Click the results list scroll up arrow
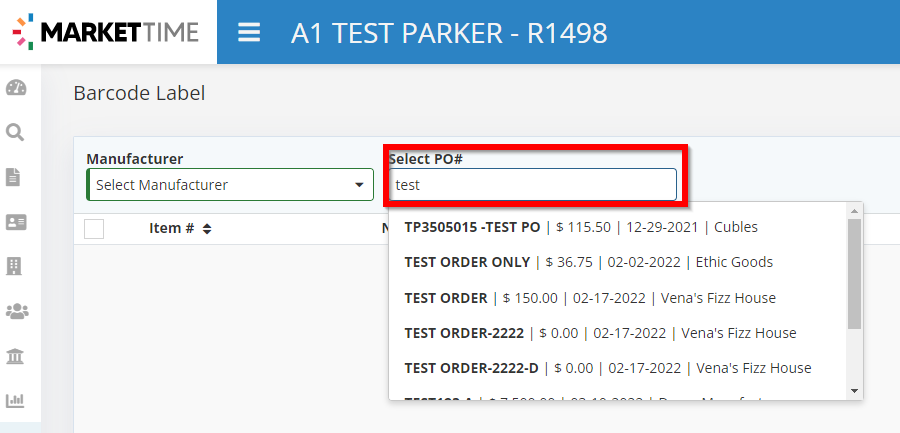Image resolution: width=900 pixels, height=433 pixels. coord(854,210)
